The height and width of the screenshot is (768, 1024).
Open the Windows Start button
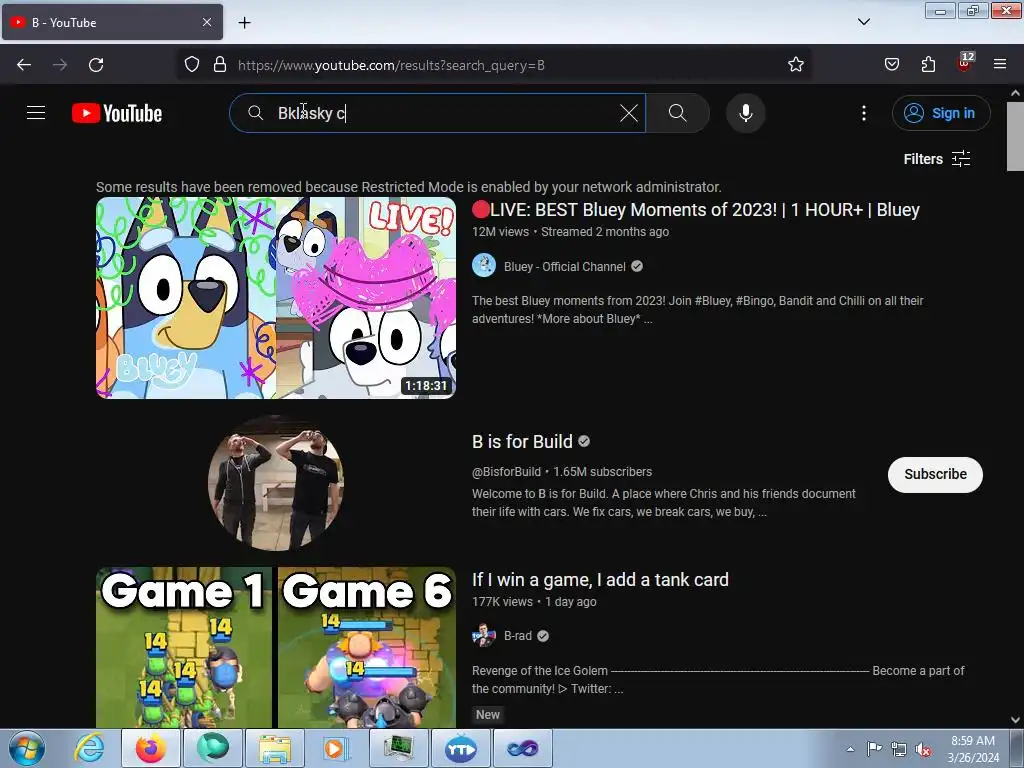pos(27,748)
